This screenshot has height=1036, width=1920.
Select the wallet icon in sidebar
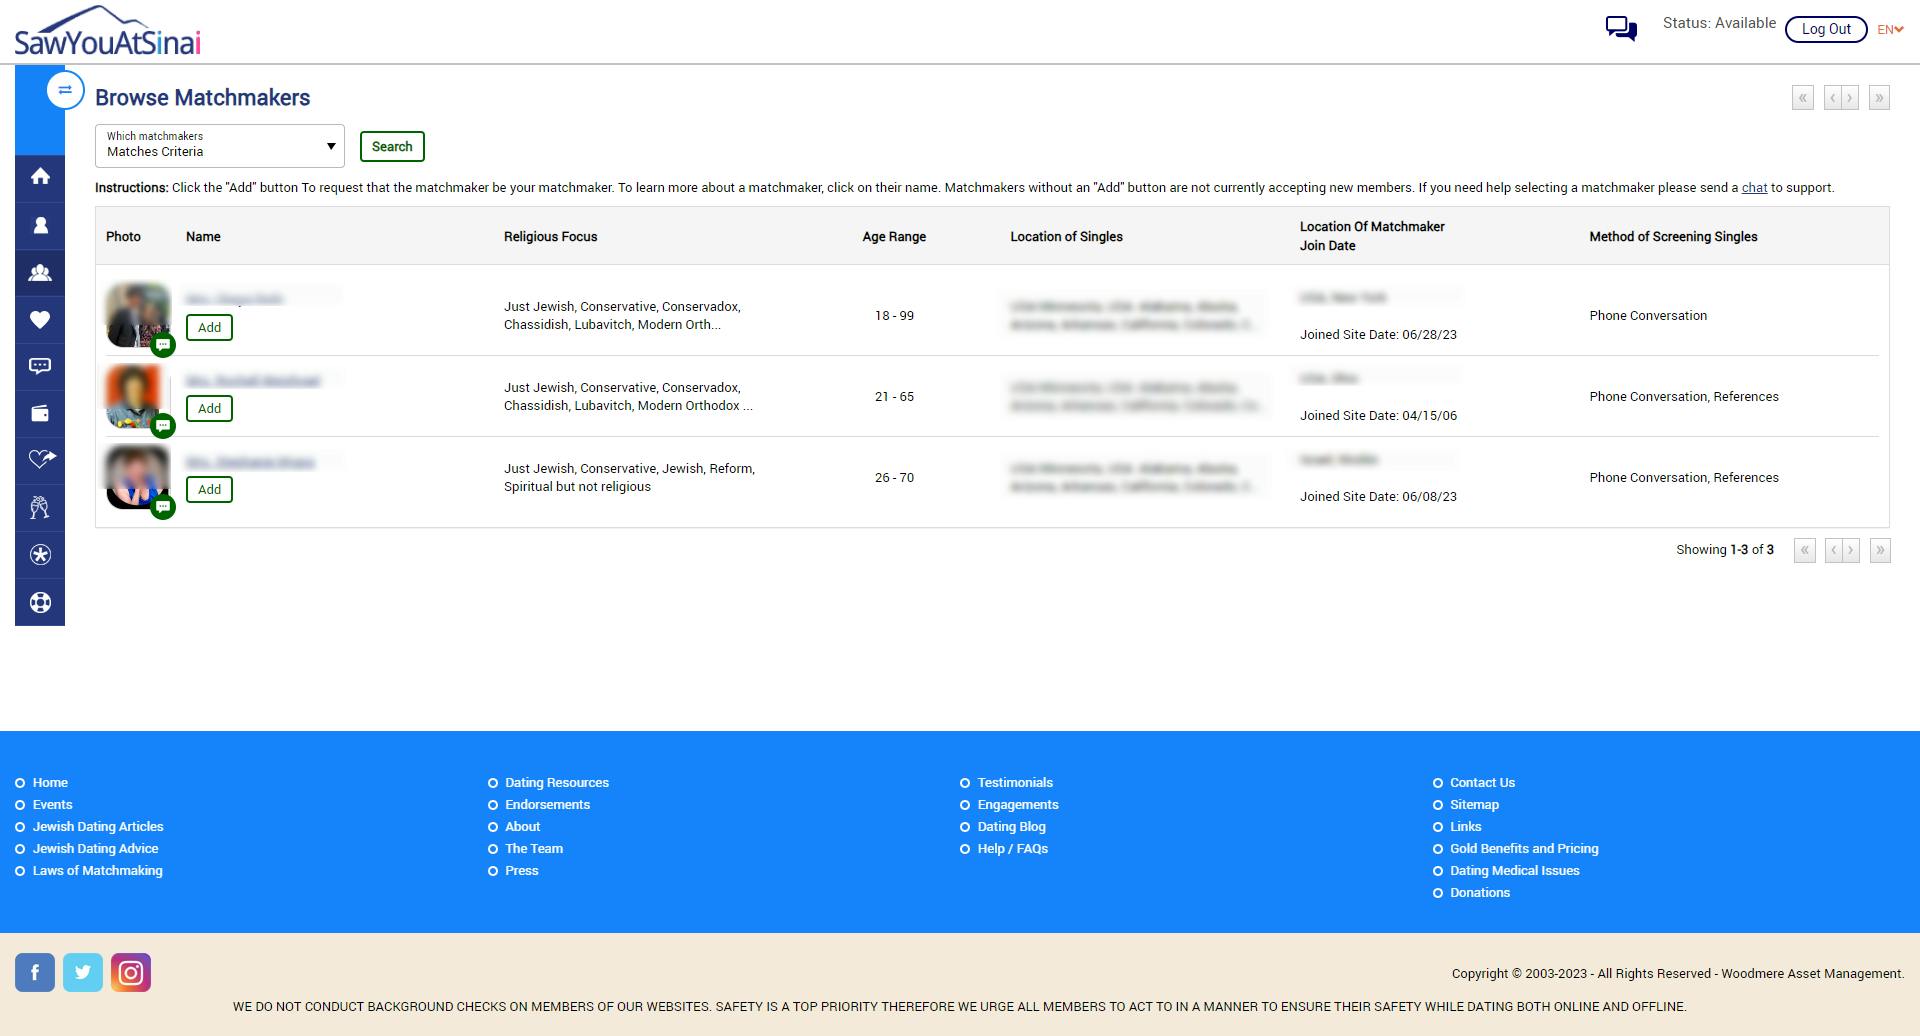[41, 412]
